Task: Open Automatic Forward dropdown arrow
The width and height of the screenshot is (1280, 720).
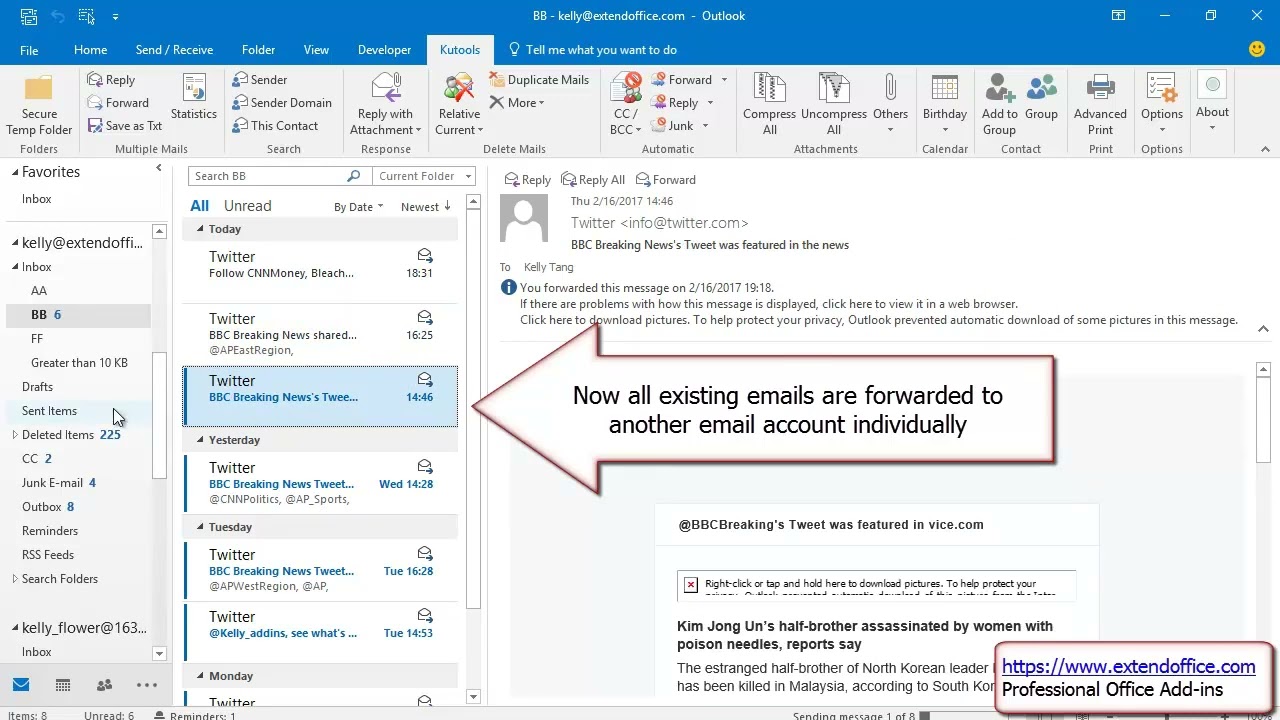Action: pos(724,80)
